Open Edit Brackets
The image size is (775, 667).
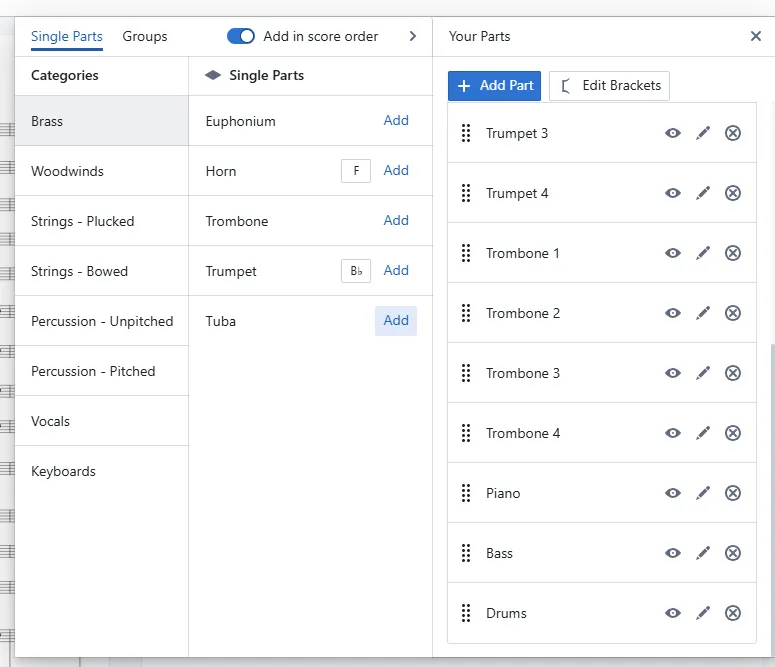coord(609,85)
